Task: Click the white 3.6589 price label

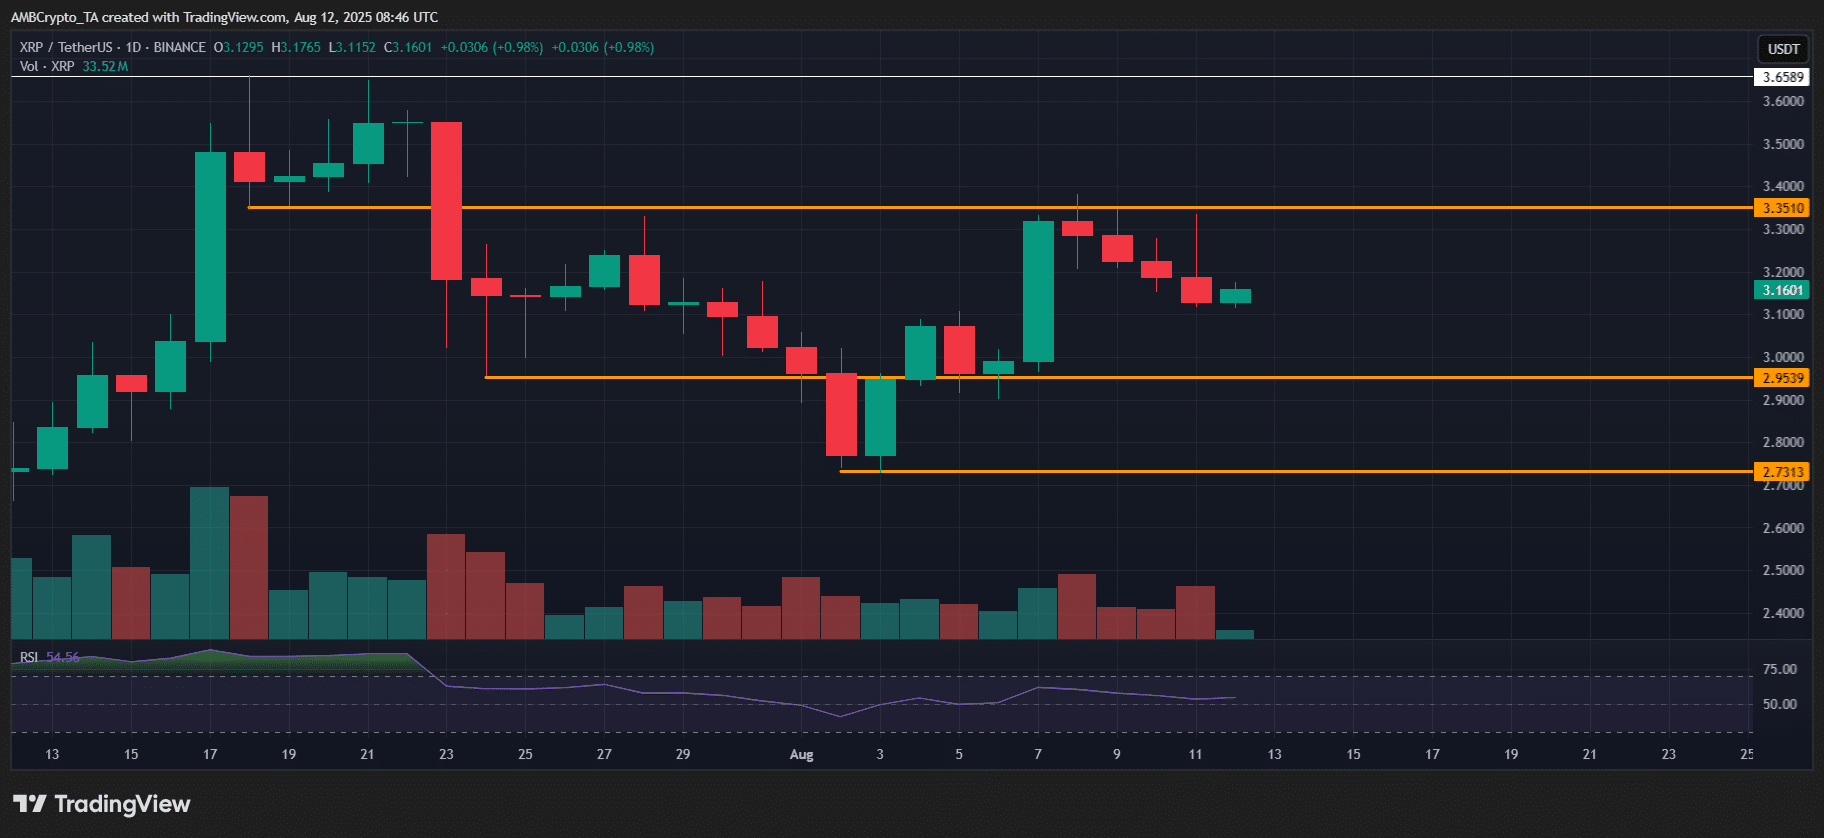Action: pyautogui.click(x=1782, y=77)
